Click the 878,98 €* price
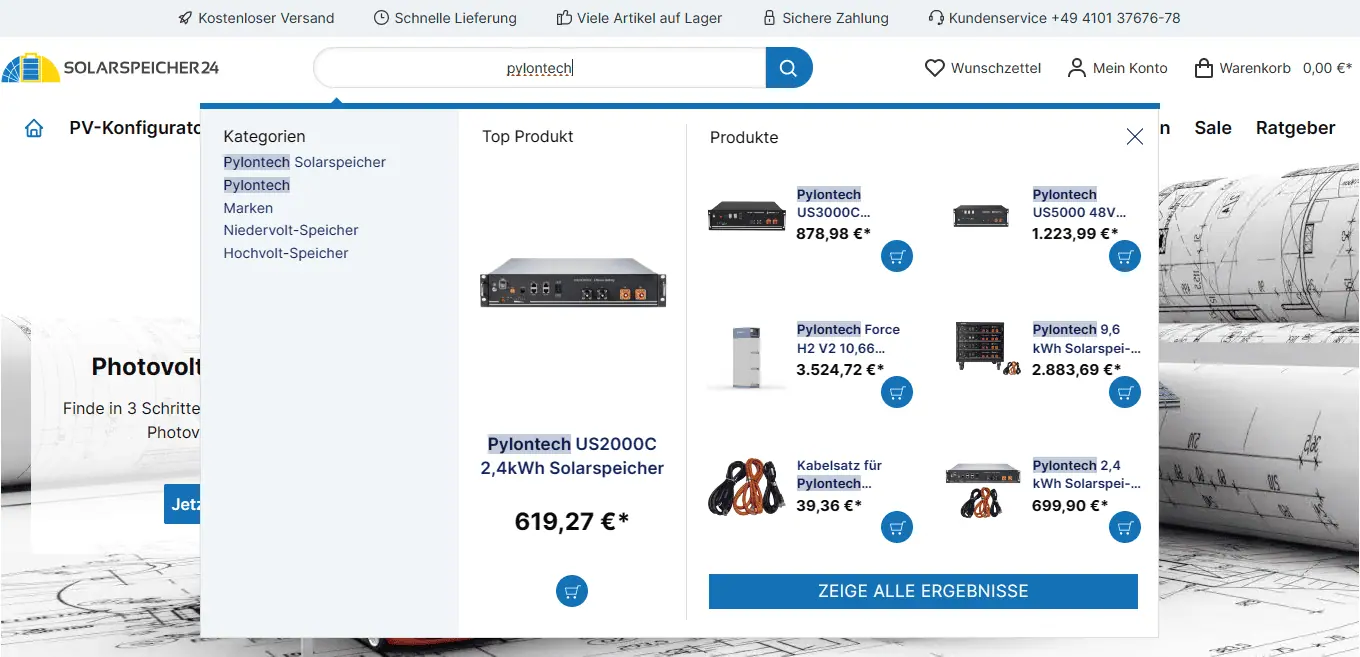Viewport: 1360px width, 657px height. click(833, 234)
